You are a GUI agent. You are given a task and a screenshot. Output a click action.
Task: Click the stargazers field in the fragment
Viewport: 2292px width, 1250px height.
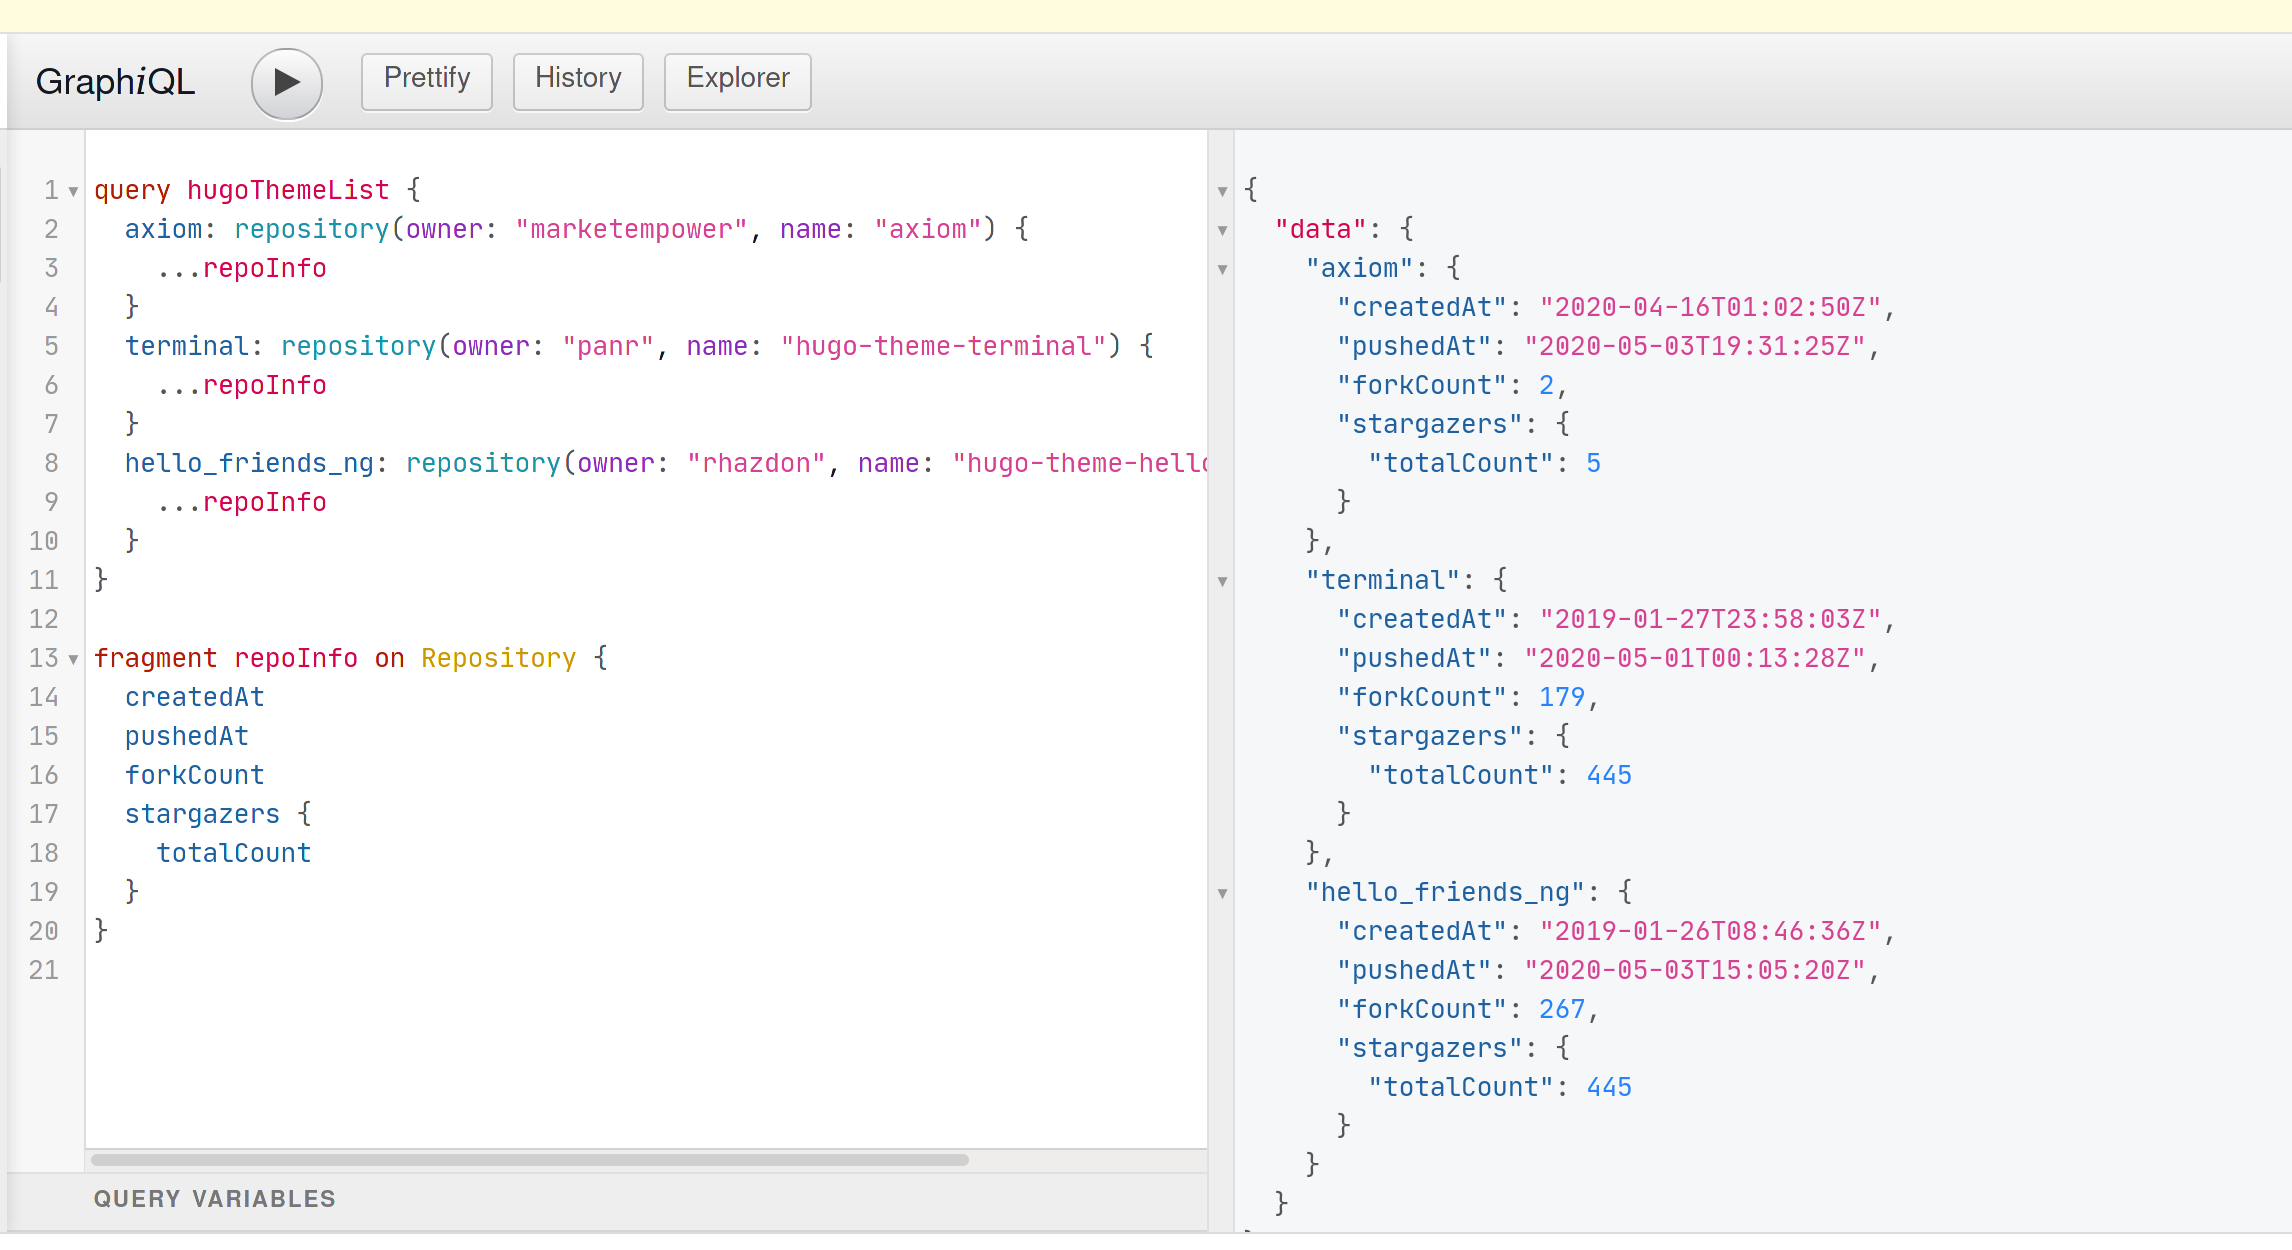203,814
